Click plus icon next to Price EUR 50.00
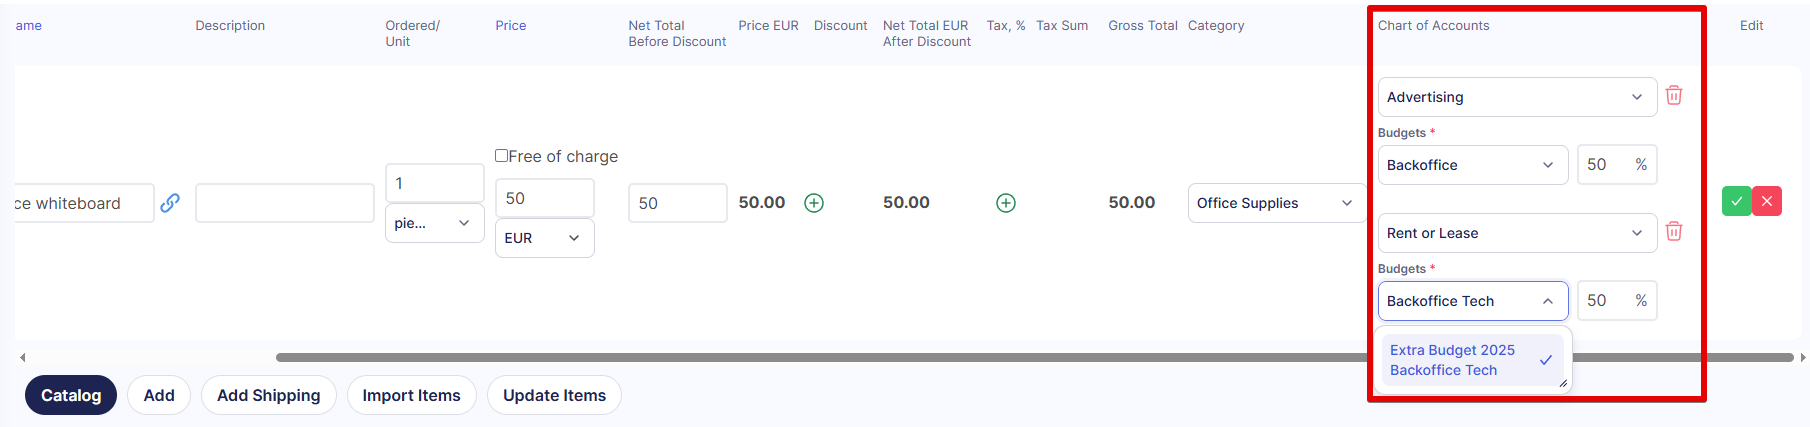1810x427 pixels. (x=814, y=203)
